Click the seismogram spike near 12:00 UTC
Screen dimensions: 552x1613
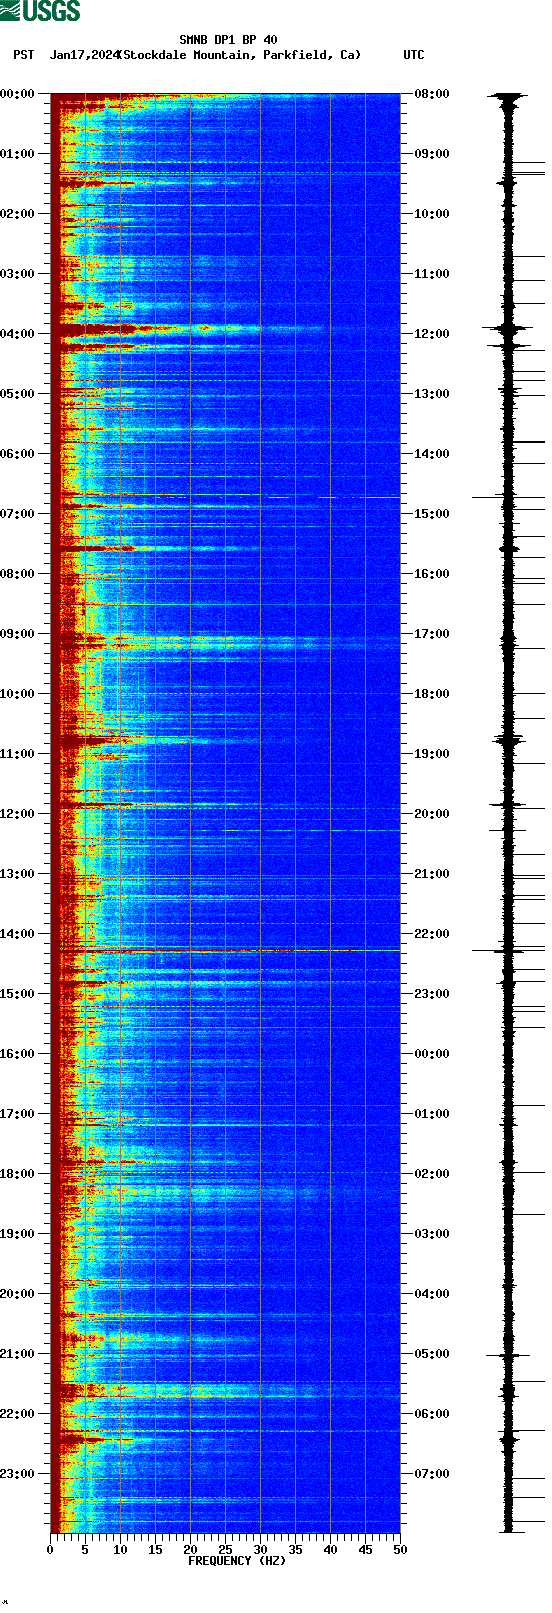click(509, 328)
